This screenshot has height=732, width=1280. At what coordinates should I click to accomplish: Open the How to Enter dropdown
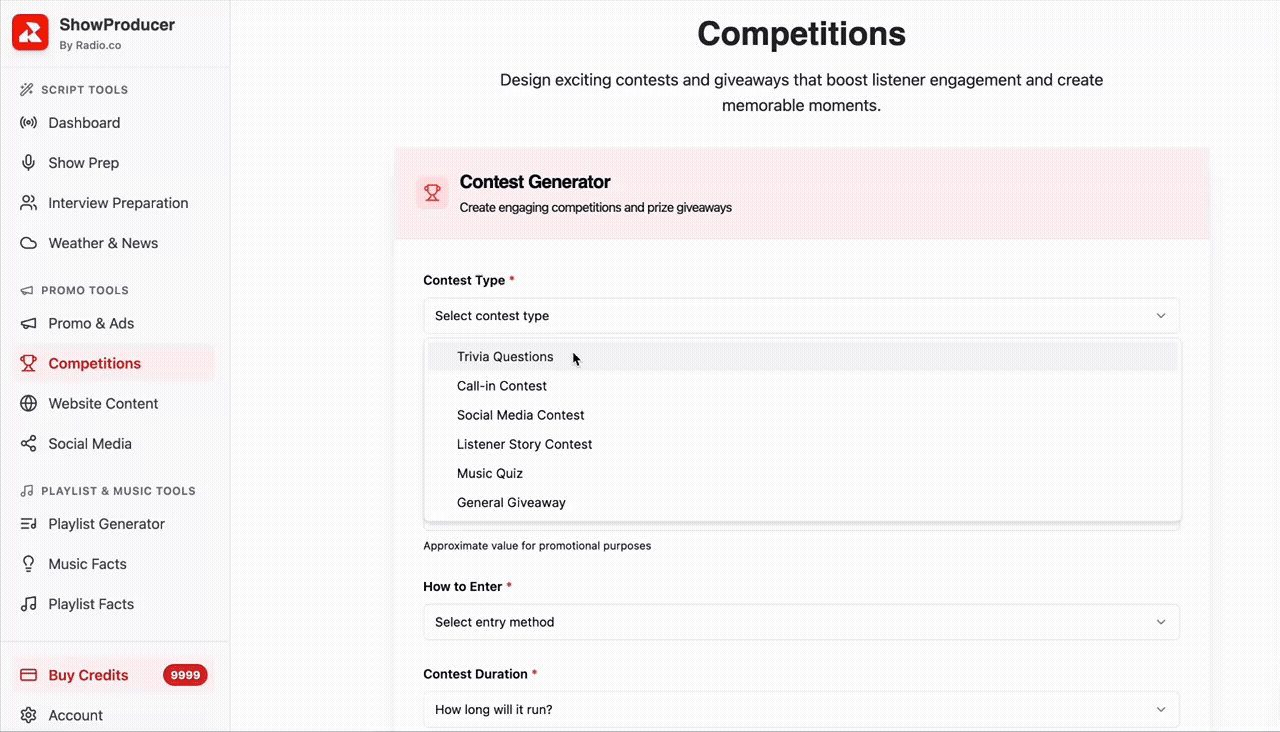click(x=801, y=622)
